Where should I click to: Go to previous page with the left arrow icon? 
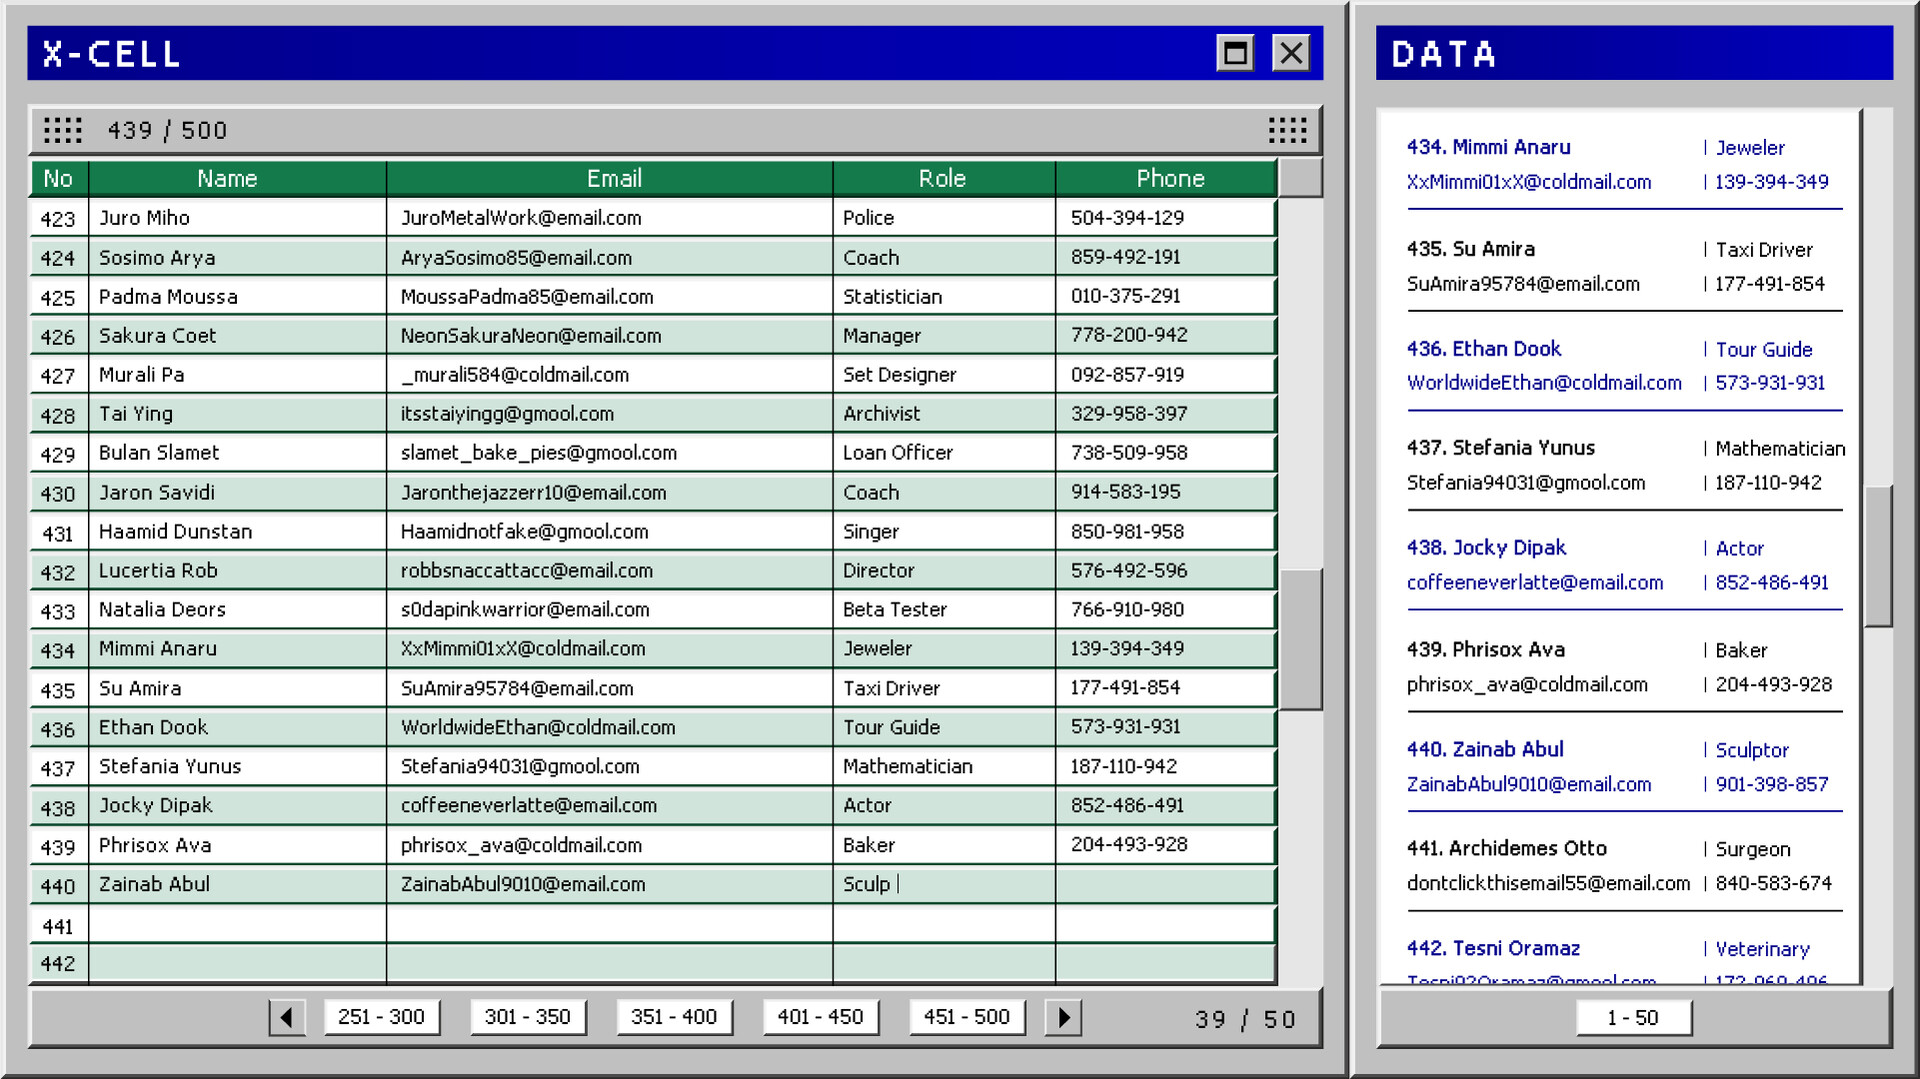287,1017
